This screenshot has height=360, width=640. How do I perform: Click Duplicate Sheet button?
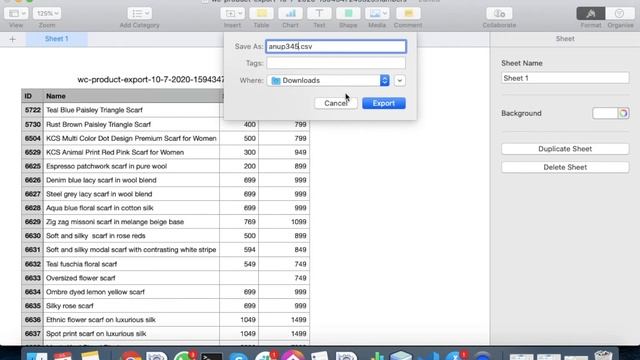(565, 149)
